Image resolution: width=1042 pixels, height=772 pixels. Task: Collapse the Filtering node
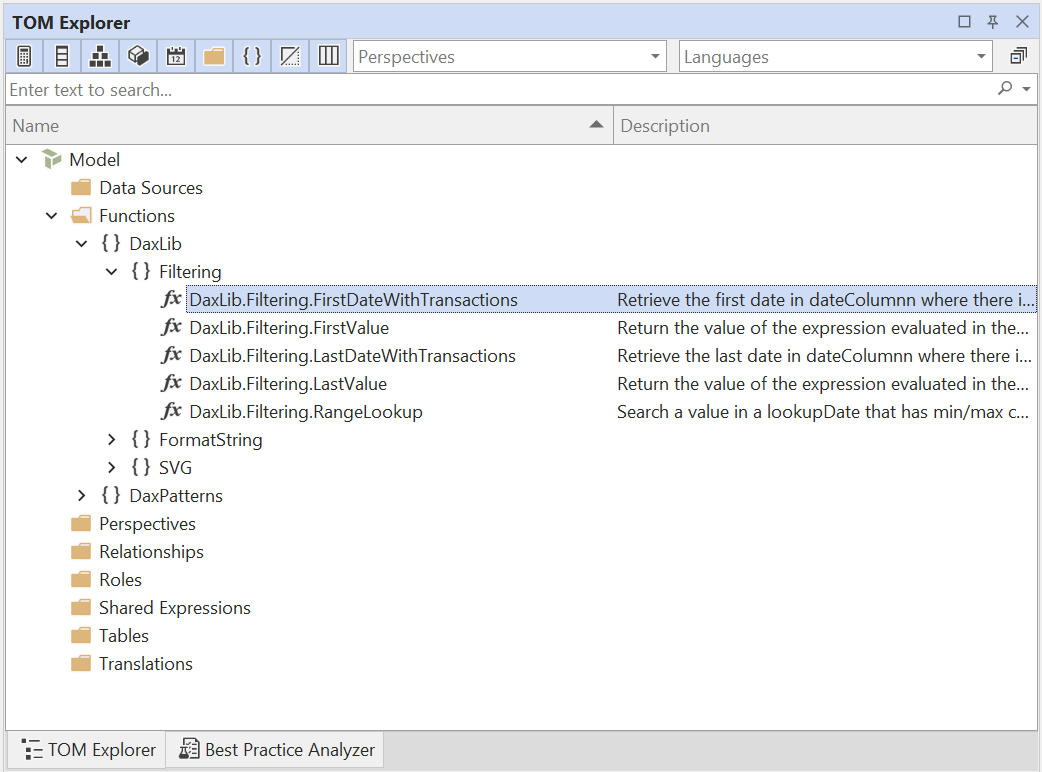112,271
